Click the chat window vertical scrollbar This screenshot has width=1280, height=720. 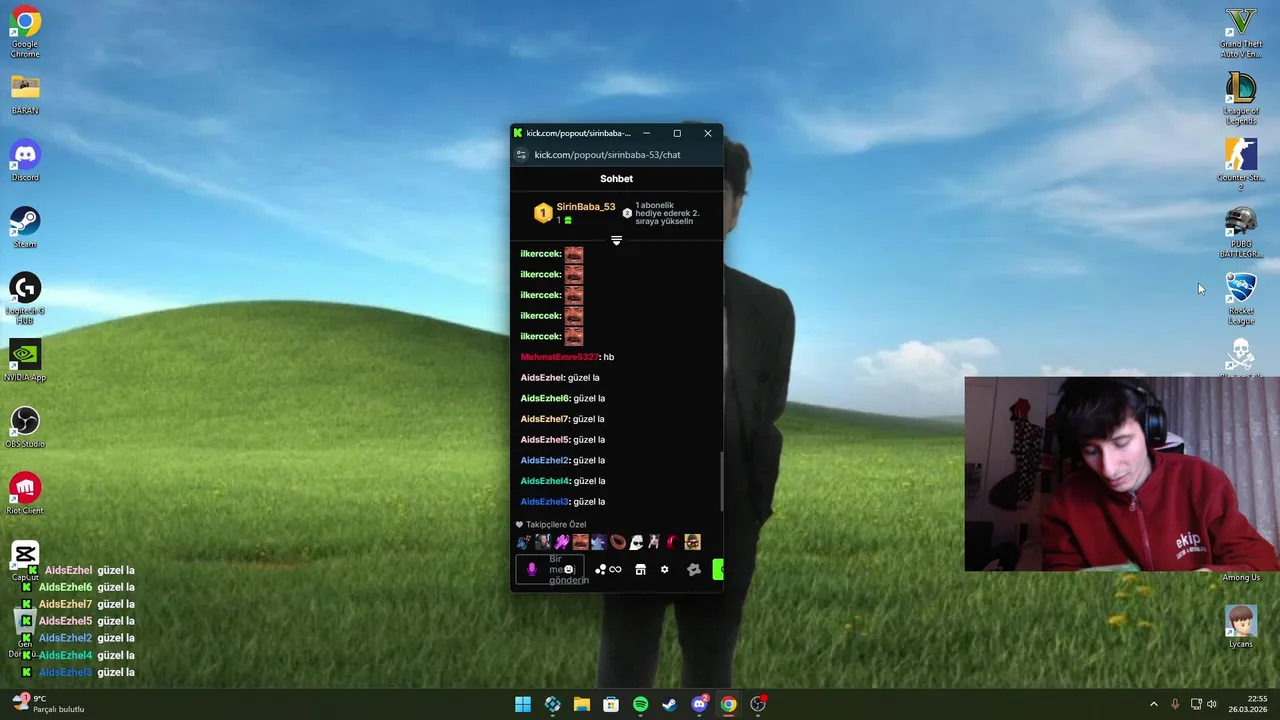pyautogui.click(x=721, y=480)
